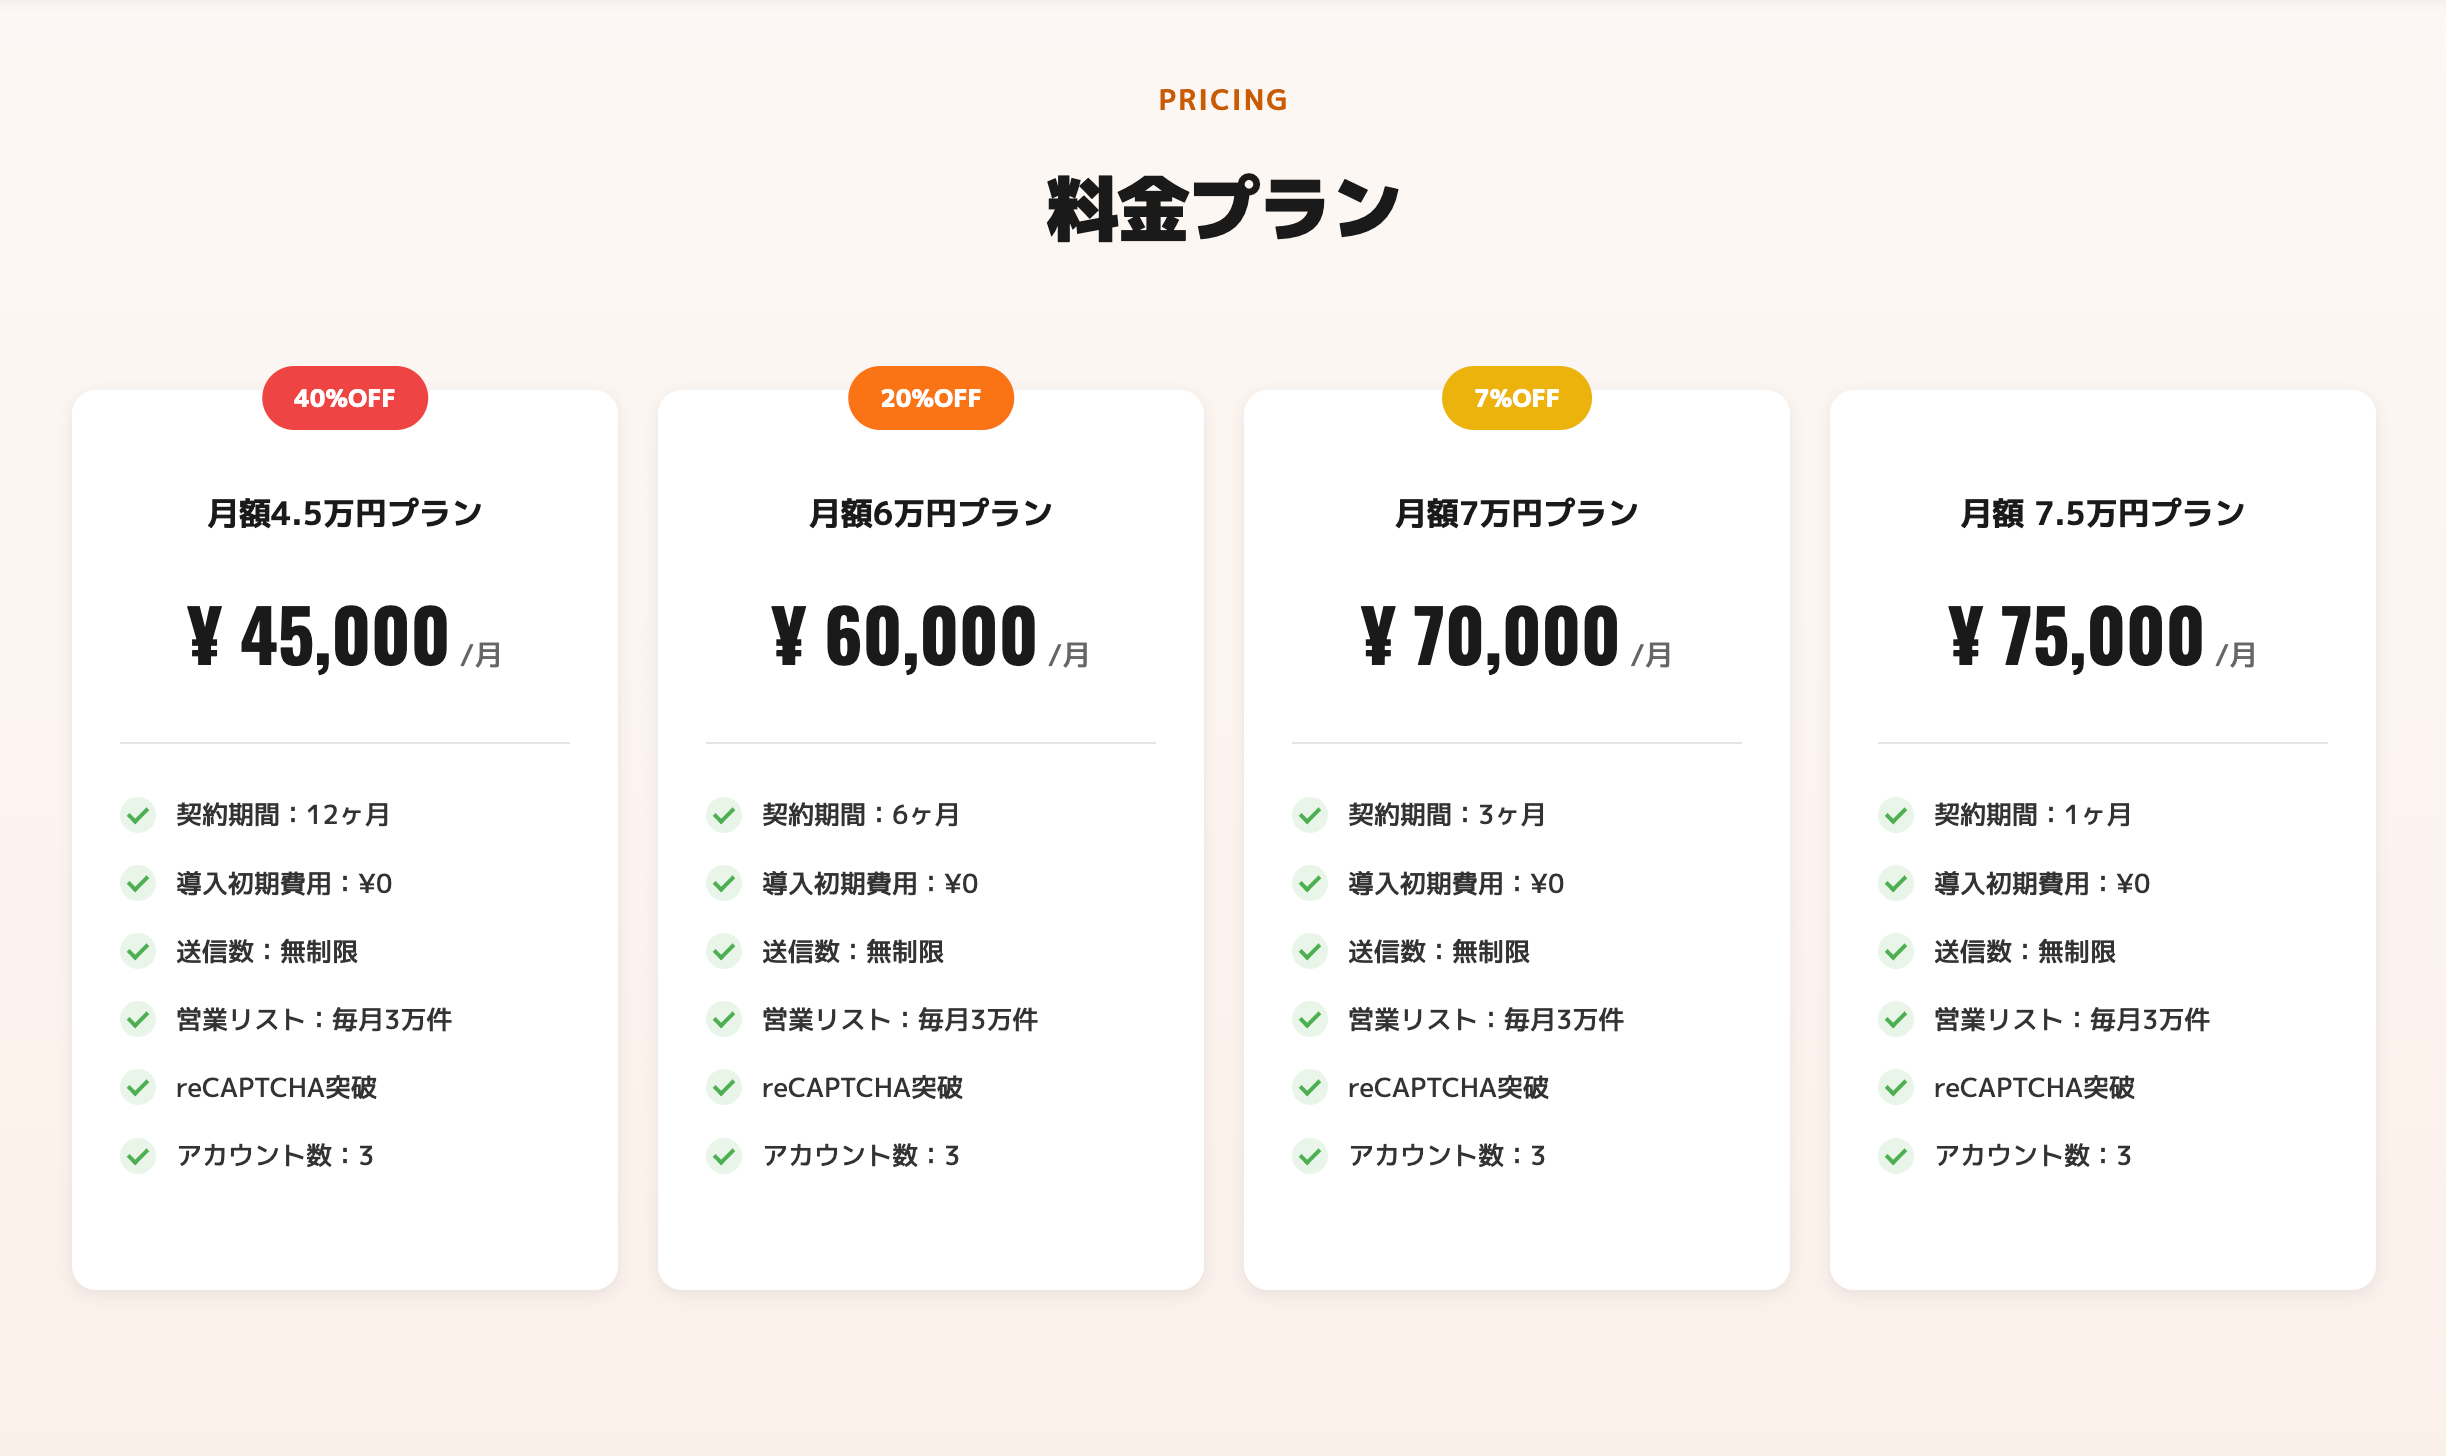Viewport: 2446px width, 1456px height.
Task: Click checkmark next to reCAPTCHA突破 in 4.5万円 plan
Action: coord(138,1087)
